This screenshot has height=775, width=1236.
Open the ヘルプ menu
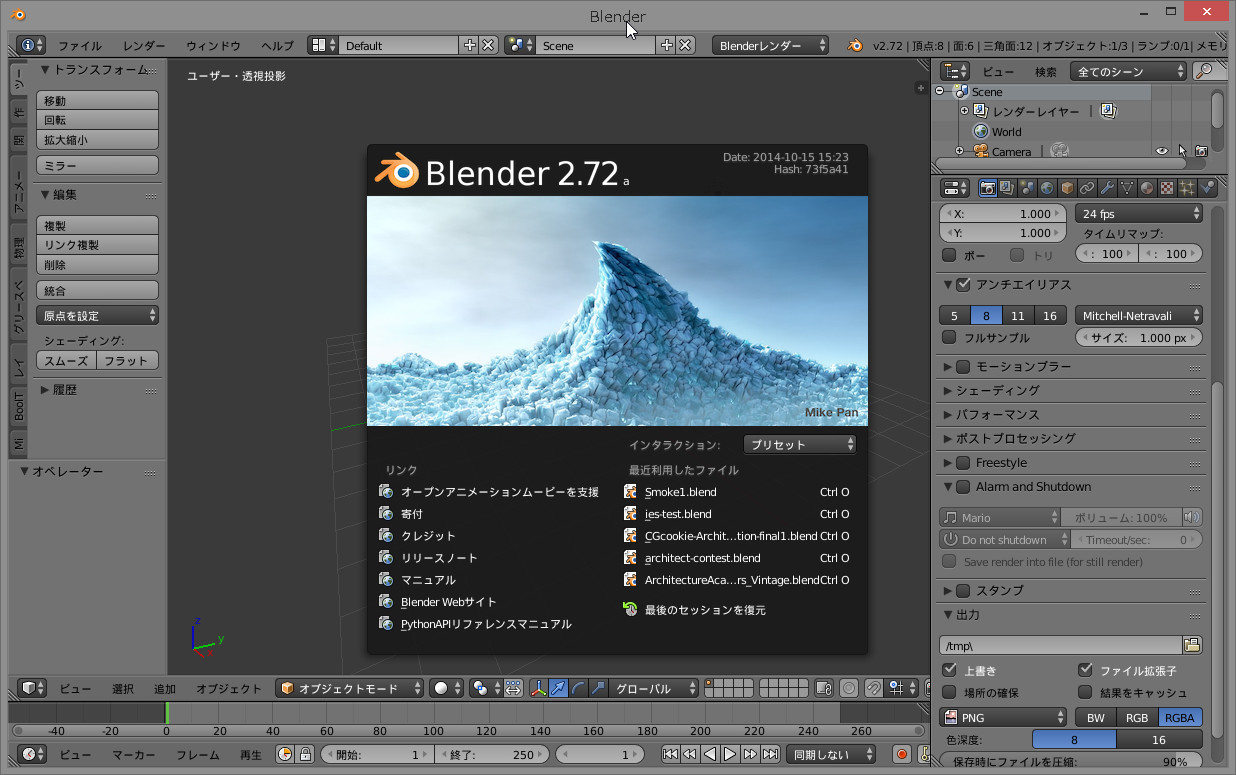[x=277, y=46]
